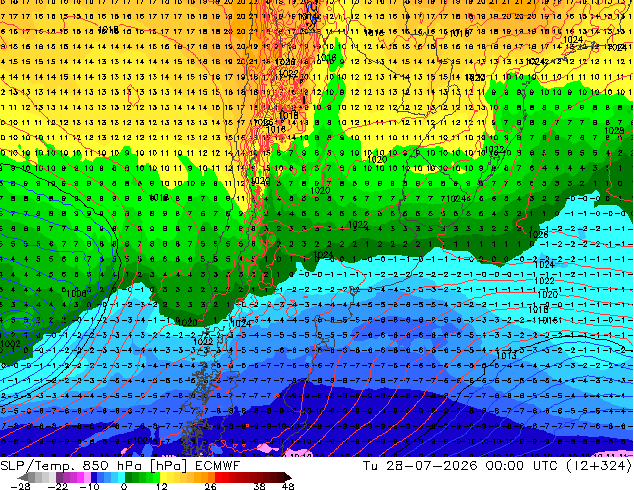Click the 1006 isobar label on the map
The width and height of the screenshot is (634, 490).
[x=76, y=294]
